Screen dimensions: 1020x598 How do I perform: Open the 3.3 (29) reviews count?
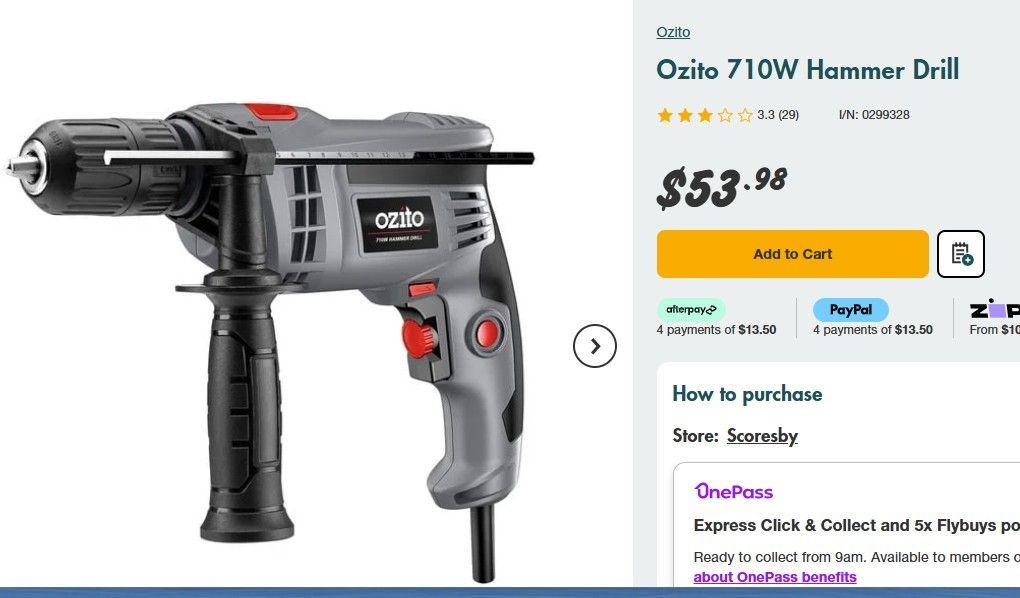coord(778,115)
